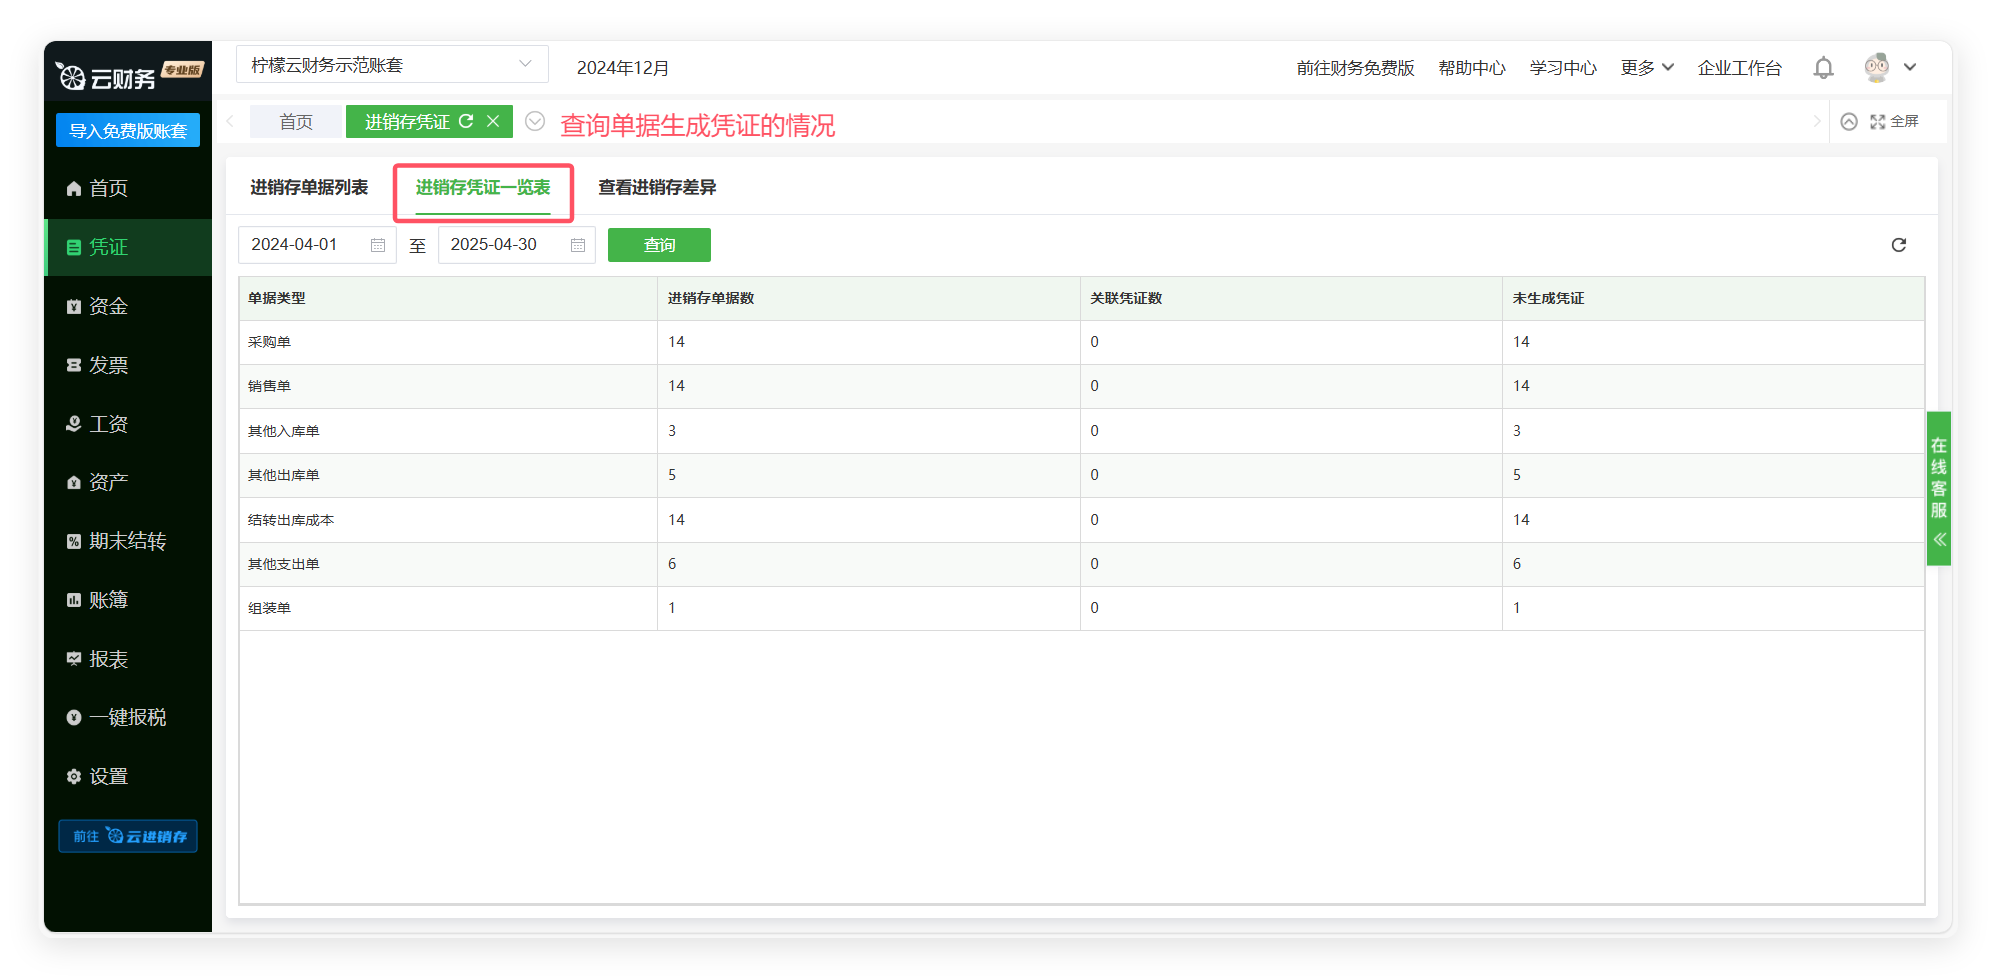Click the table refresh icon
This screenshot has width=1996, height=976.
click(x=1898, y=245)
